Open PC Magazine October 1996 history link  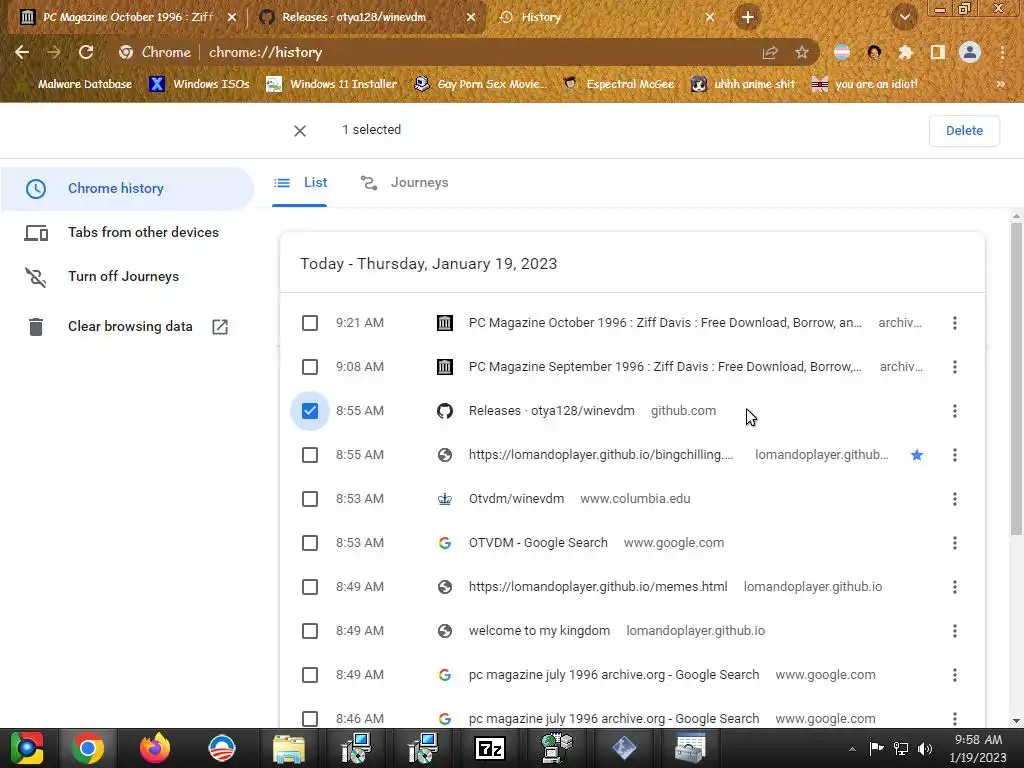point(665,323)
